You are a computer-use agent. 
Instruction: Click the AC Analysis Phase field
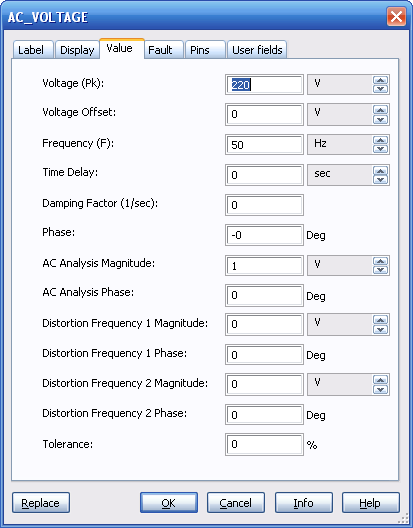click(x=264, y=295)
